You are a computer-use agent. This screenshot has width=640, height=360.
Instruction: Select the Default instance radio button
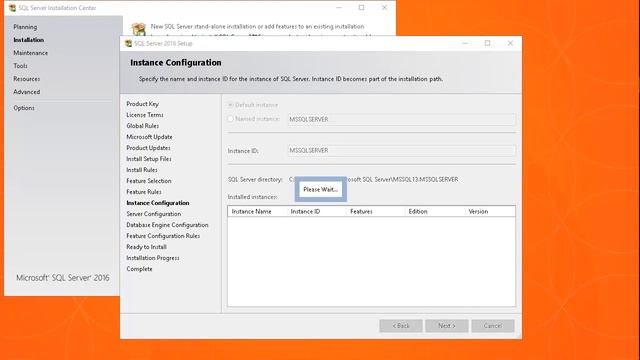(230, 105)
